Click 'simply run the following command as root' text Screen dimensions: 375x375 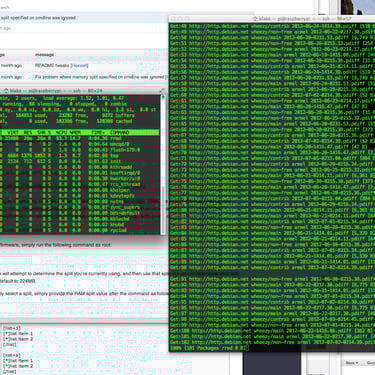[67, 245]
